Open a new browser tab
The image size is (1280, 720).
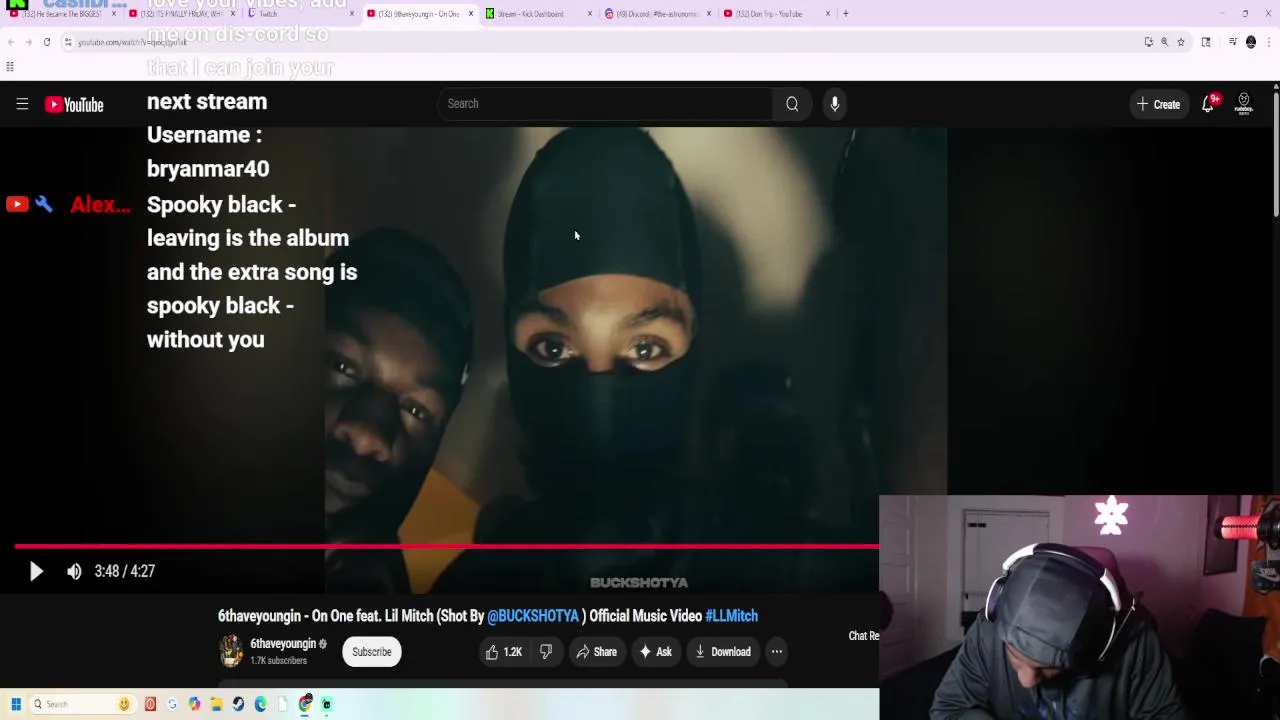pyautogui.click(x=845, y=14)
